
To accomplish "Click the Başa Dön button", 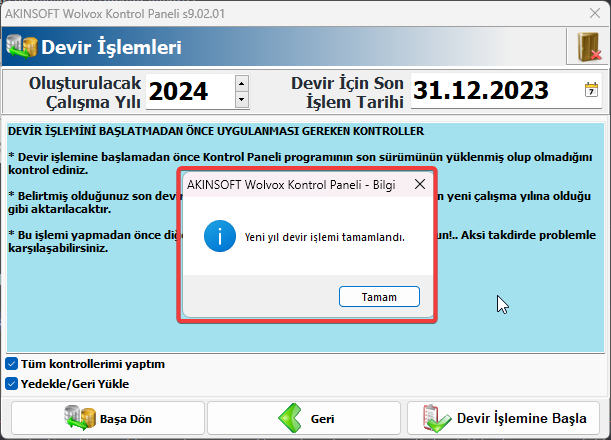I will click(108, 418).
